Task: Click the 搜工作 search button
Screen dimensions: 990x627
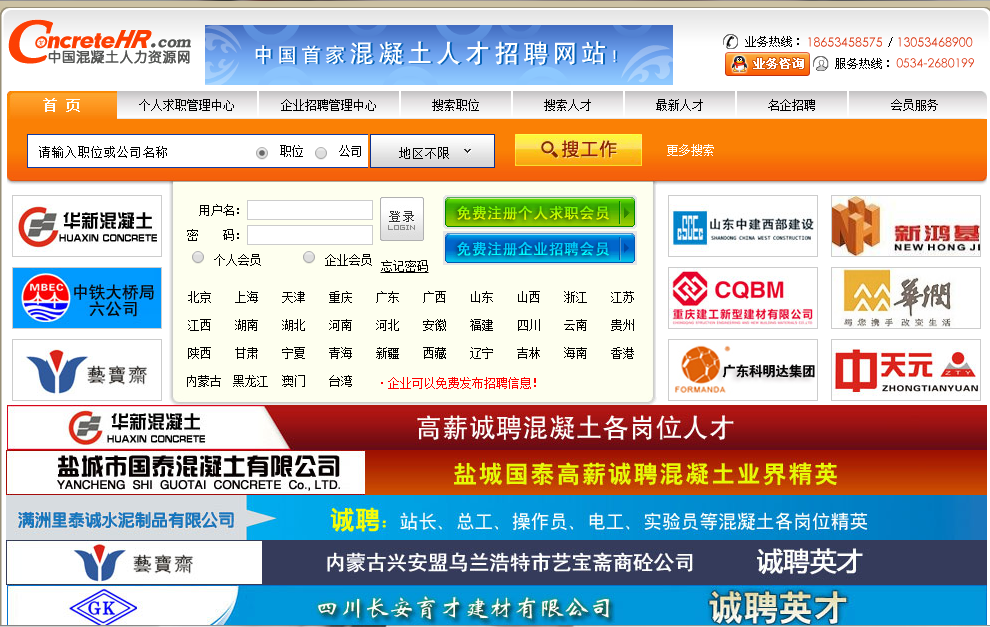Action: click(x=578, y=150)
